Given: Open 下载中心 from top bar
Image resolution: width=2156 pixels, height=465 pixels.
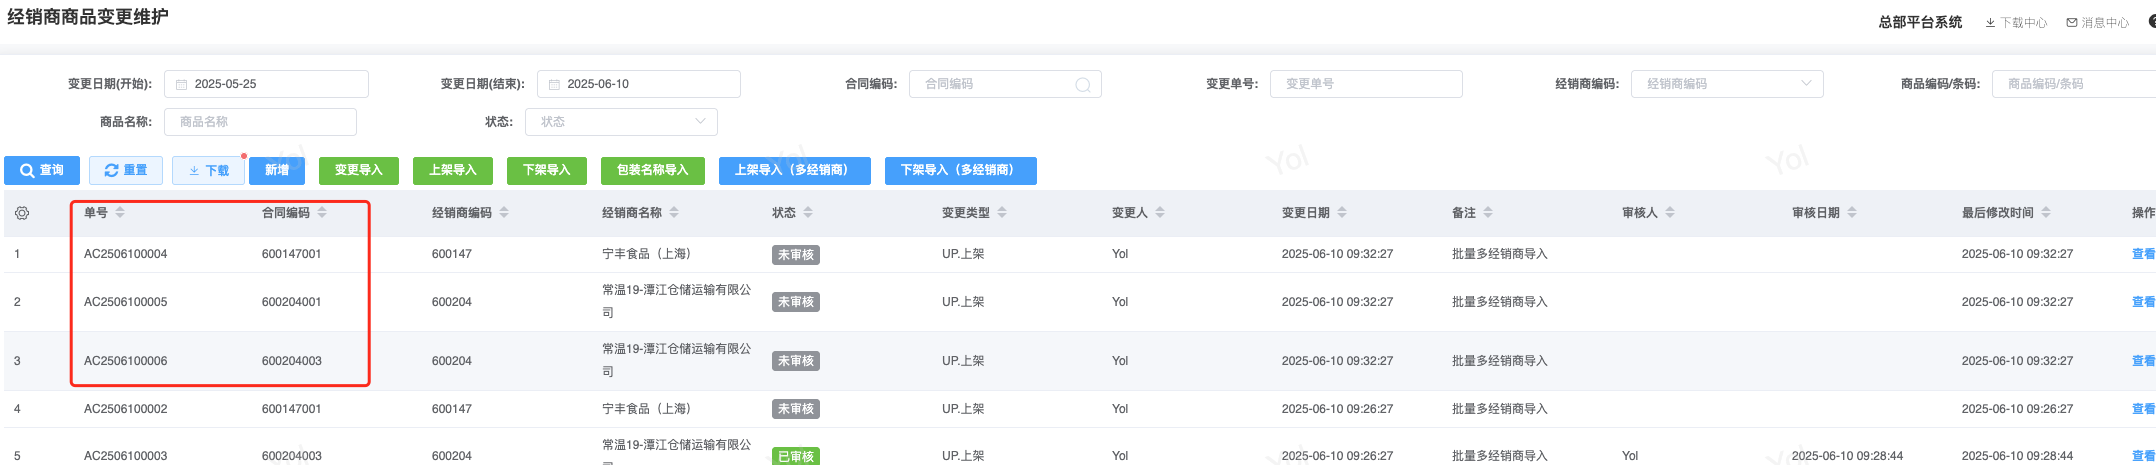Looking at the screenshot, I should 2016,23.
